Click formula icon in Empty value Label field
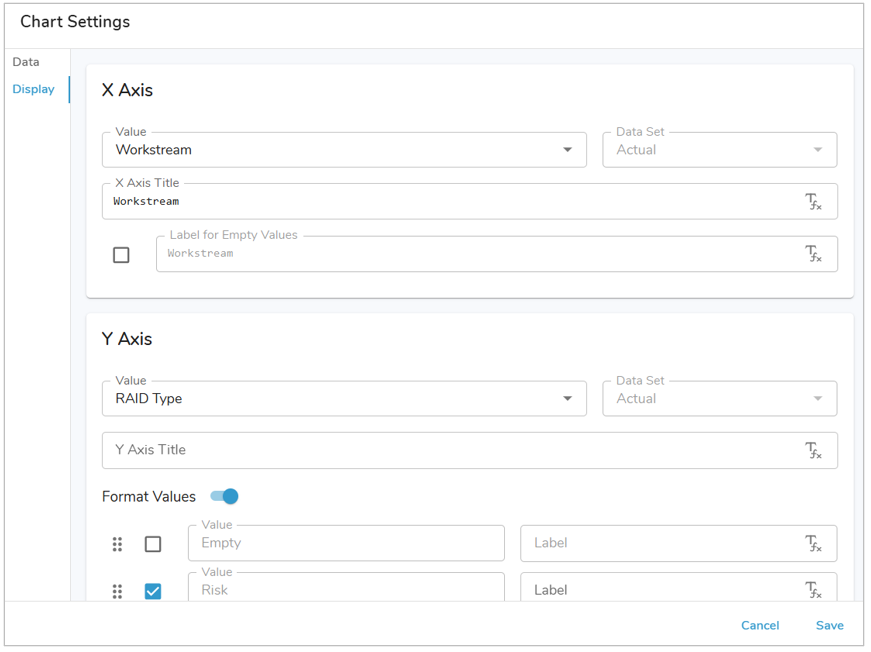The width and height of the screenshot is (871, 652). click(814, 544)
